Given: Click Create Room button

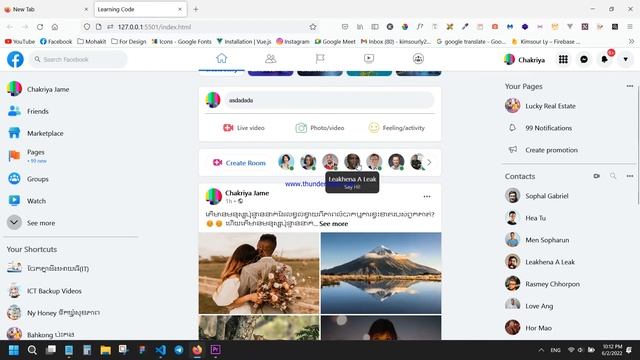Looking at the screenshot, I should (x=239, y=162).
